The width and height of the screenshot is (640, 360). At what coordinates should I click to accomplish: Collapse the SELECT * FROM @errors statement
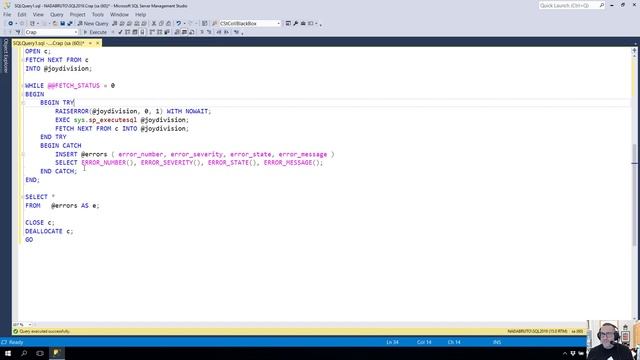(23, 197)
